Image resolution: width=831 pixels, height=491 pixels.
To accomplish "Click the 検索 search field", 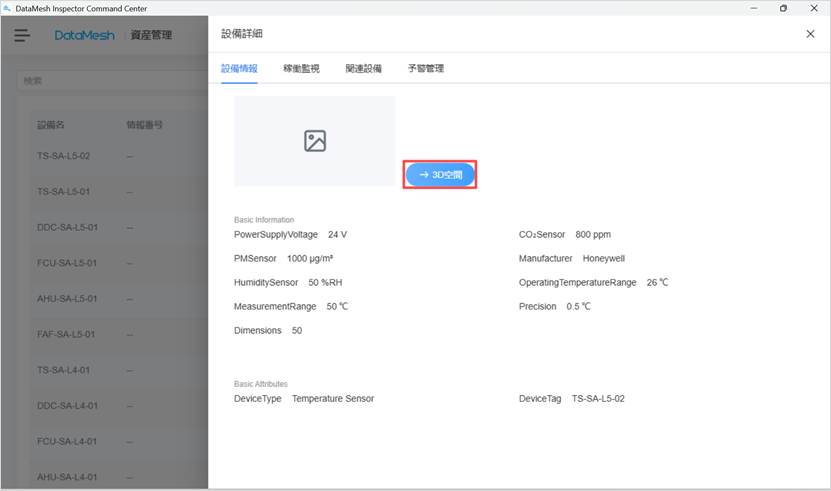I will click(x=110, y=80).
